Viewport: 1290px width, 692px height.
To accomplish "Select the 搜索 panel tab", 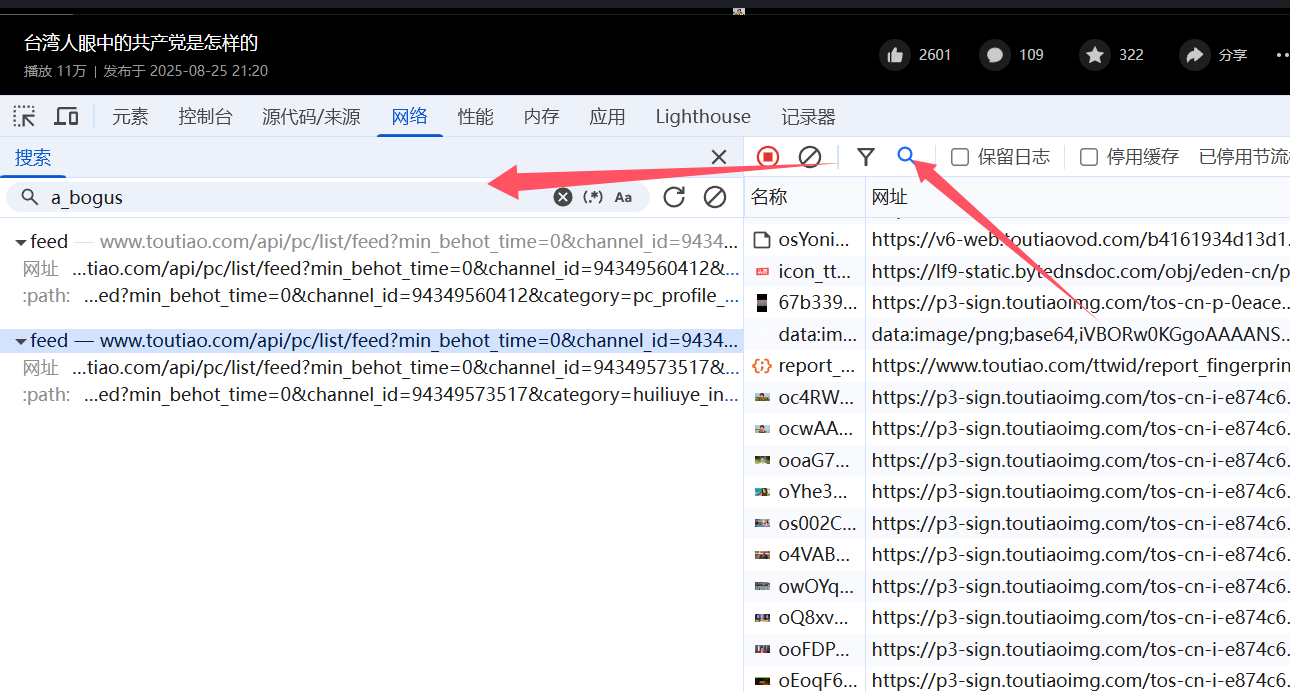I will coord(33,157).
